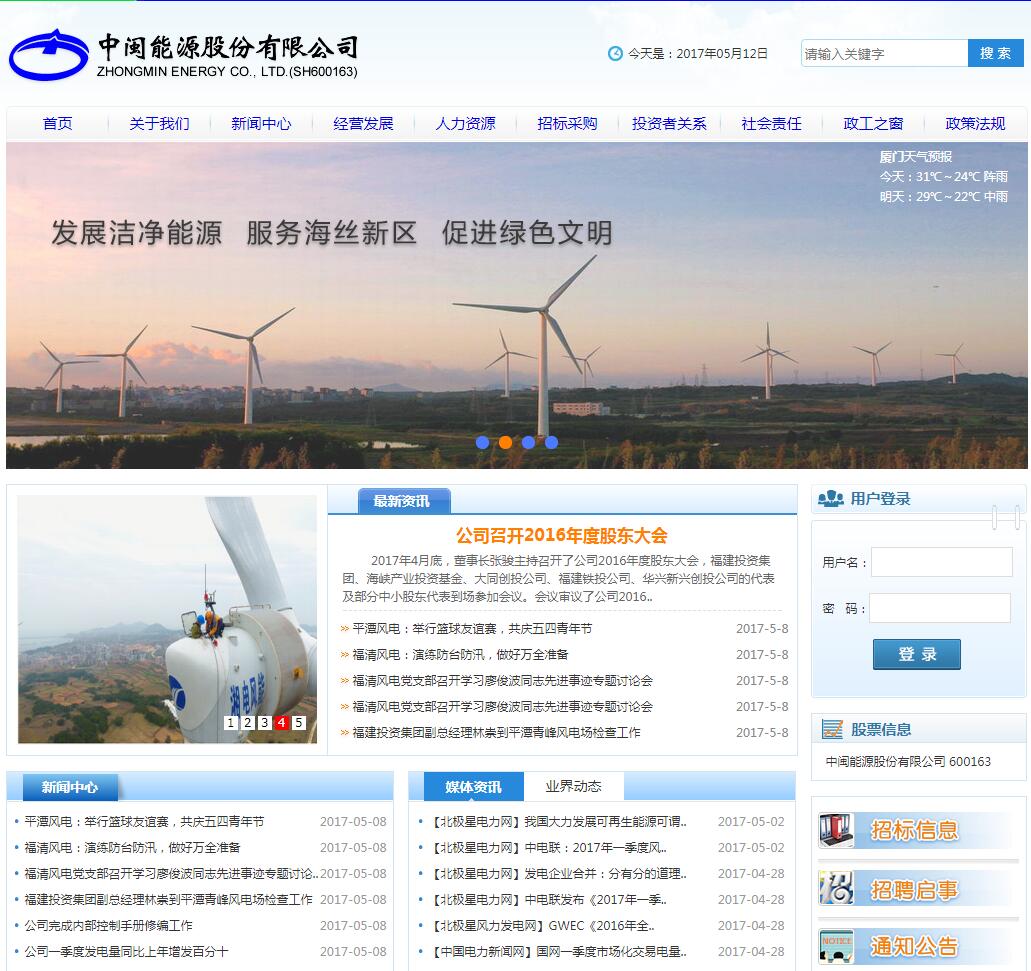Viewport: 1031px width, 971px height.
Task: Open 公司完成内部控制手册修编工作 article
Action: click(108, 926)
